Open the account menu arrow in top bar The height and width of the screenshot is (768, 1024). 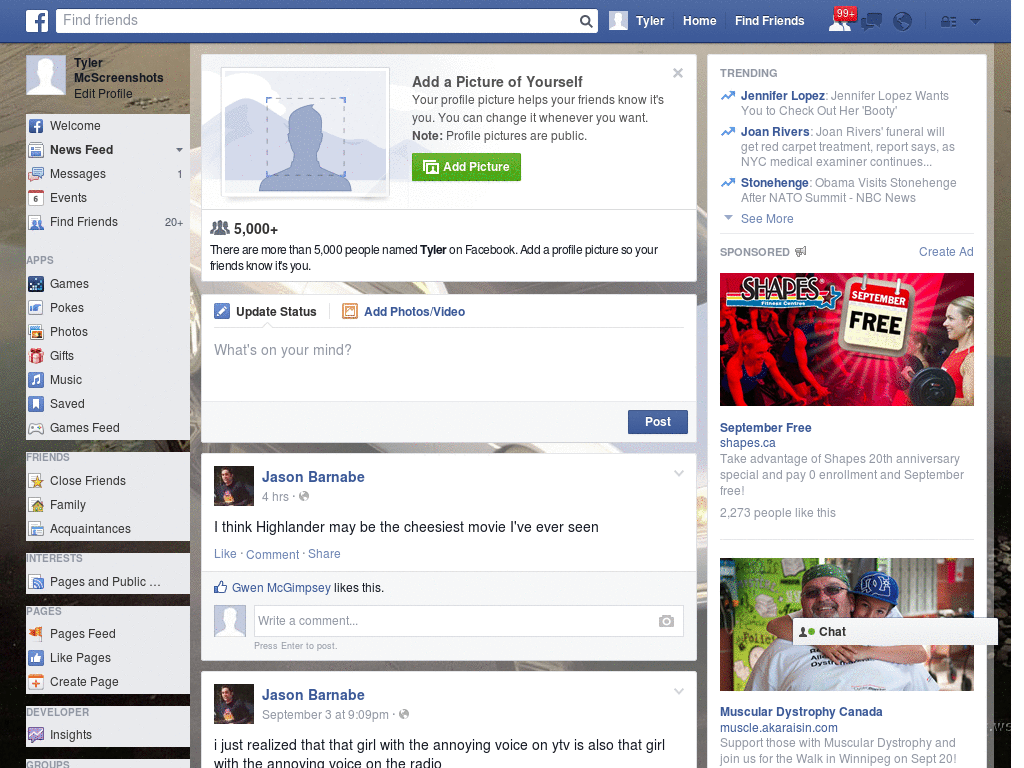[x=975, y=22]
